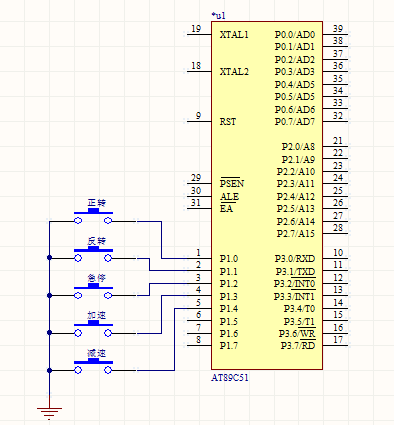Image resolution: width=394 pixels, height=425 pixels.
Task: Click the PSEN pin 29 line
Action: pyautogui.click(x=199, y=184)
